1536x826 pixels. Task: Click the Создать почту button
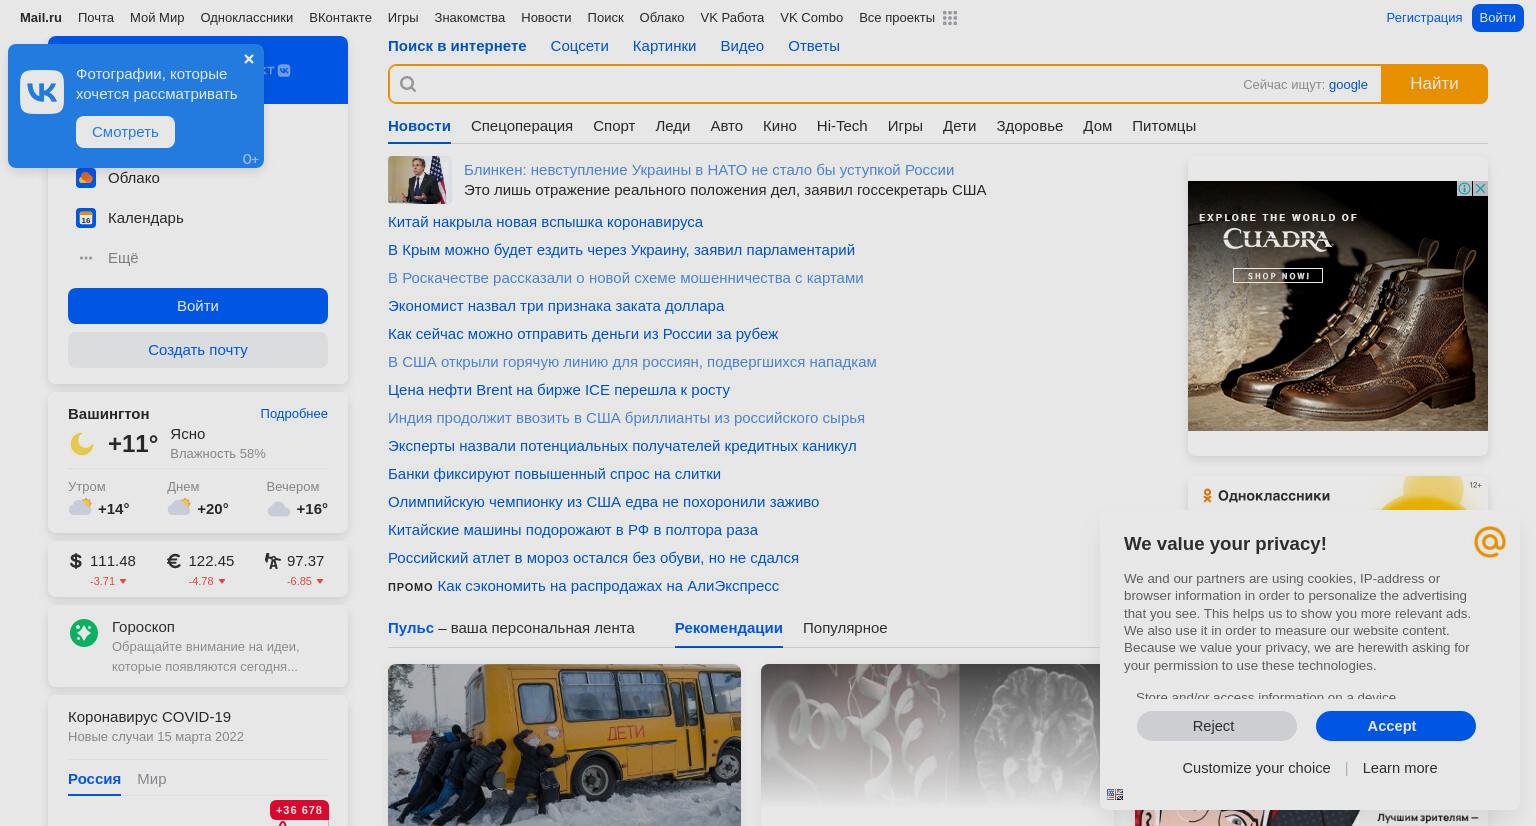(198, 350)
